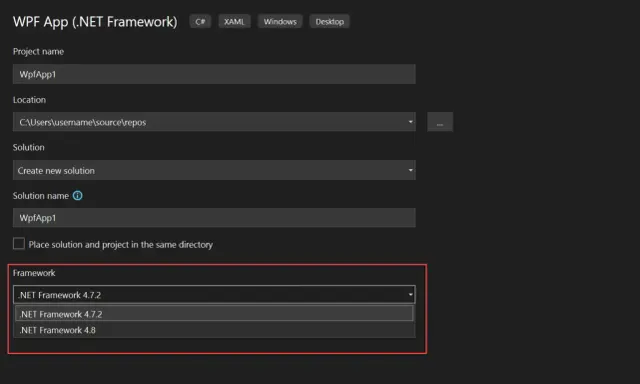Click the Project name label
The height and width of the screenshot is (384, 640).
pos(38,51)
